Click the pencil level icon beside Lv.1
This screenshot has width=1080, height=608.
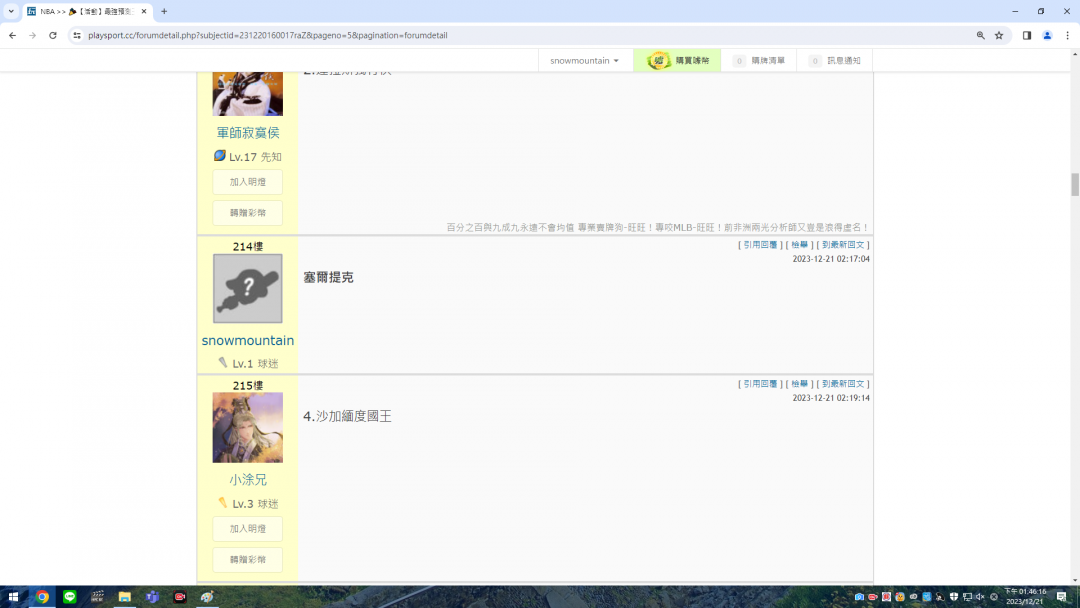pos(222,362)
